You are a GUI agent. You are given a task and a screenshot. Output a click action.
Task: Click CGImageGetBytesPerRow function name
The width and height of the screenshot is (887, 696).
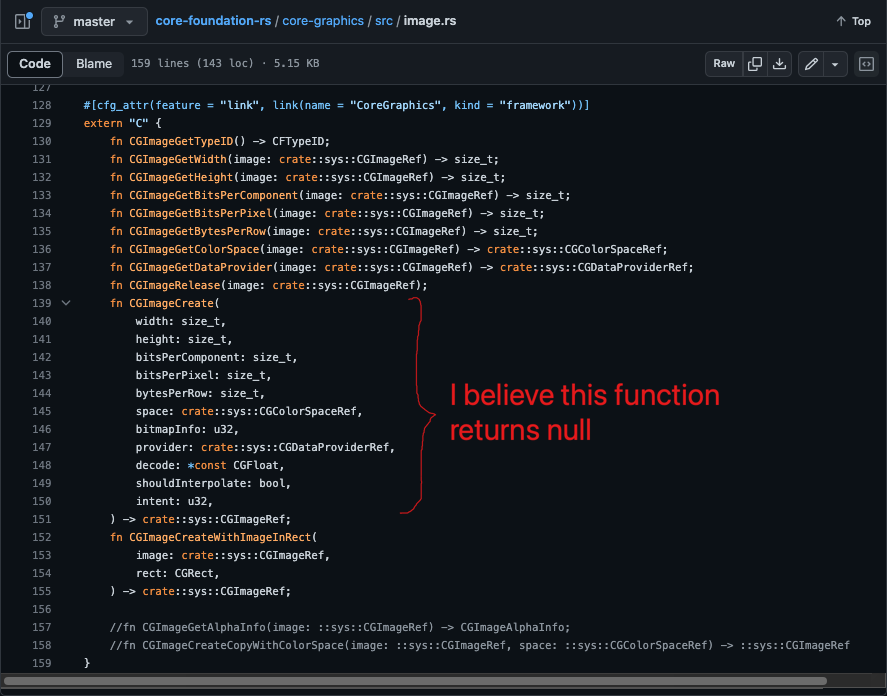coord(197,231)
